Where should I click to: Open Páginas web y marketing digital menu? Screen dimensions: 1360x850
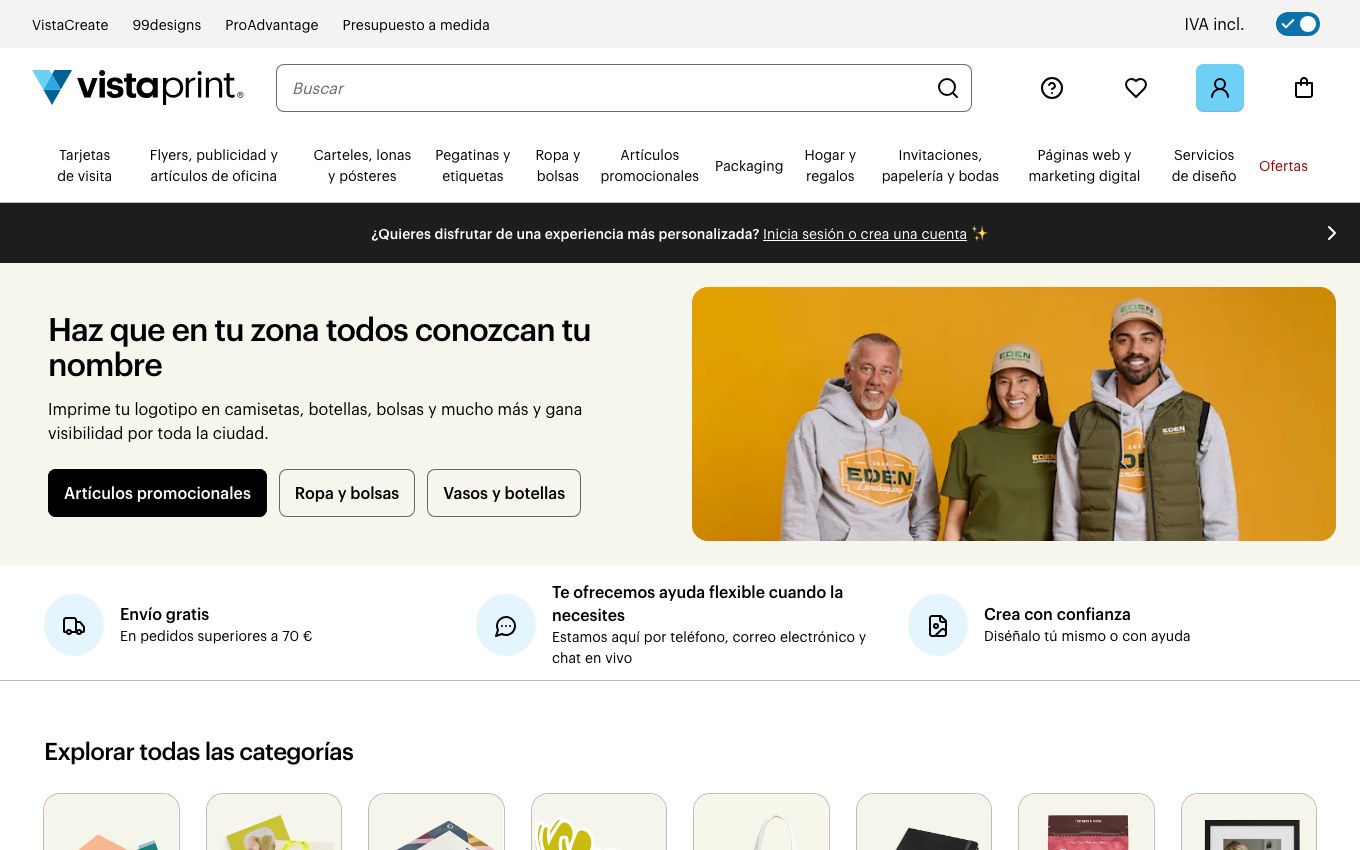click(1084, 166)
